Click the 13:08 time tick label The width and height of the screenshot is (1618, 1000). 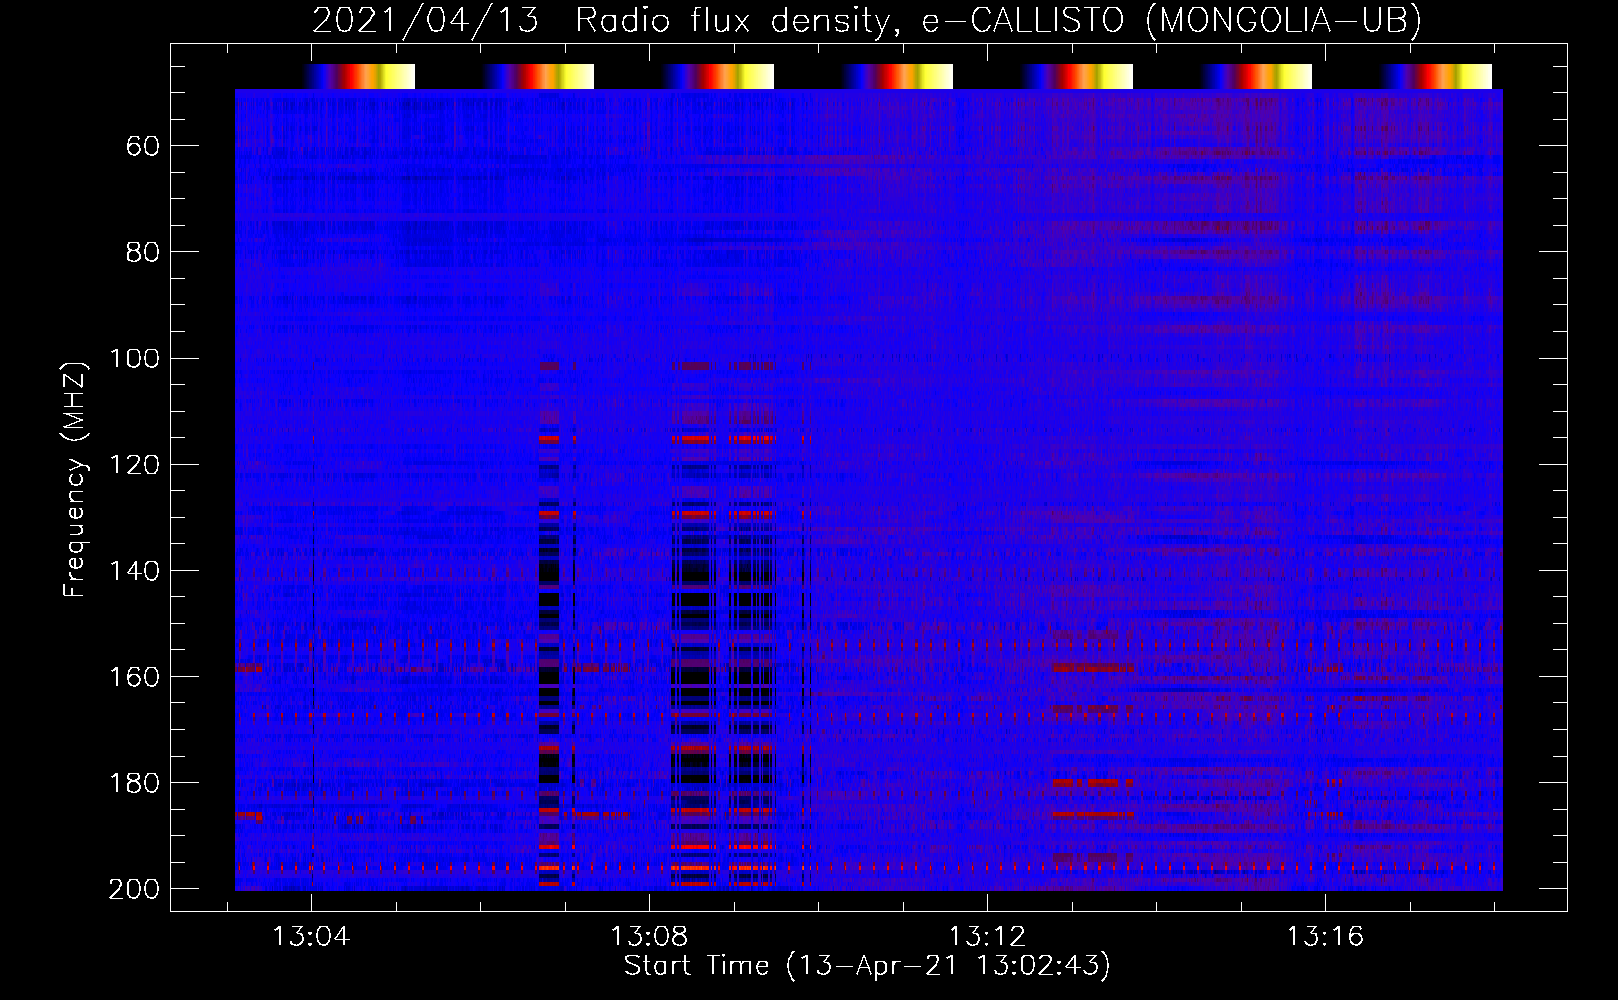(x=649, y=936)
